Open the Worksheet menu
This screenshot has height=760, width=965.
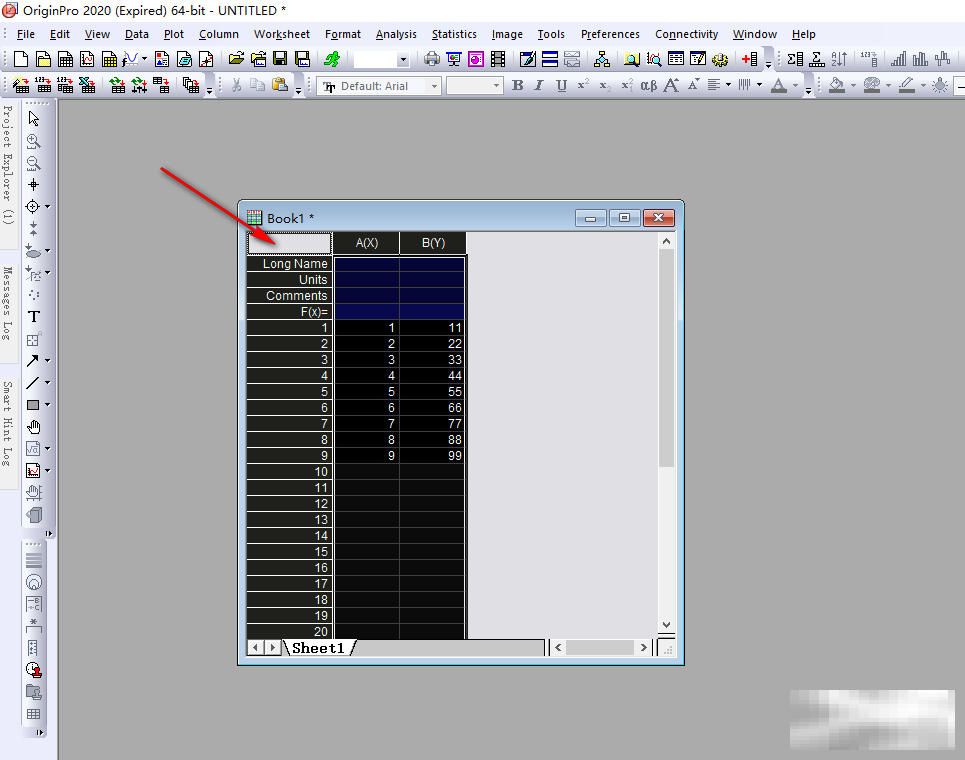coord(282,34)
